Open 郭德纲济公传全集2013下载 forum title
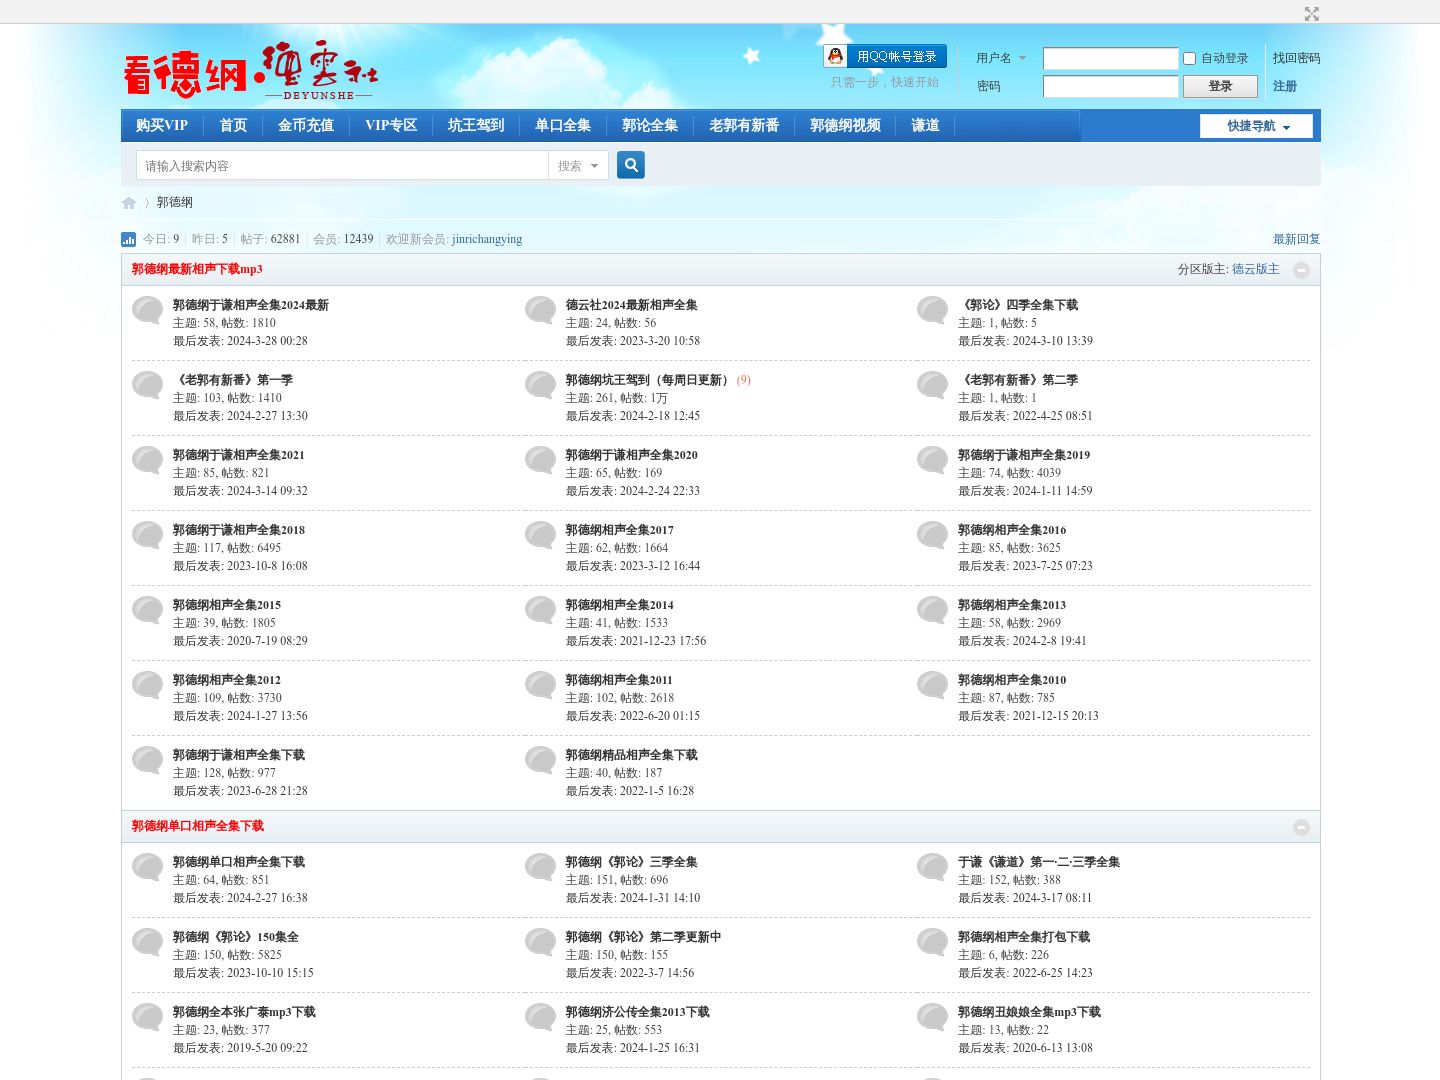Image resolution: width=1440 pixels, height=1080 pixels. pyautogui.click(x=637, y=1012)
